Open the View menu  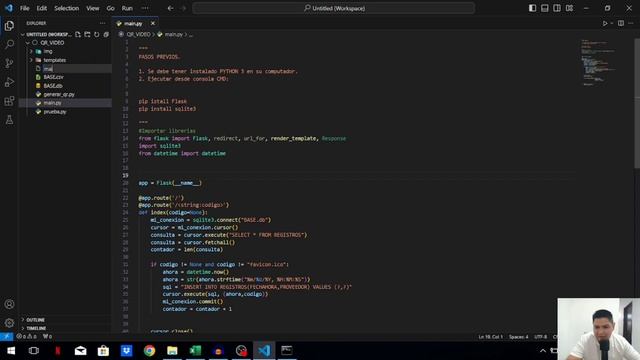click(93, 8)
